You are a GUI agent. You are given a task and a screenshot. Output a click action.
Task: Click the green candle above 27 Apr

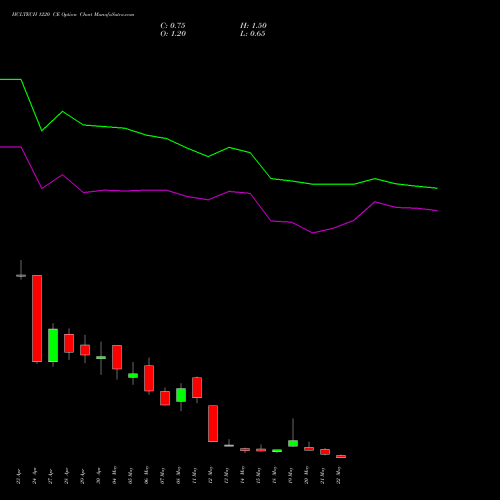point(53,345)
